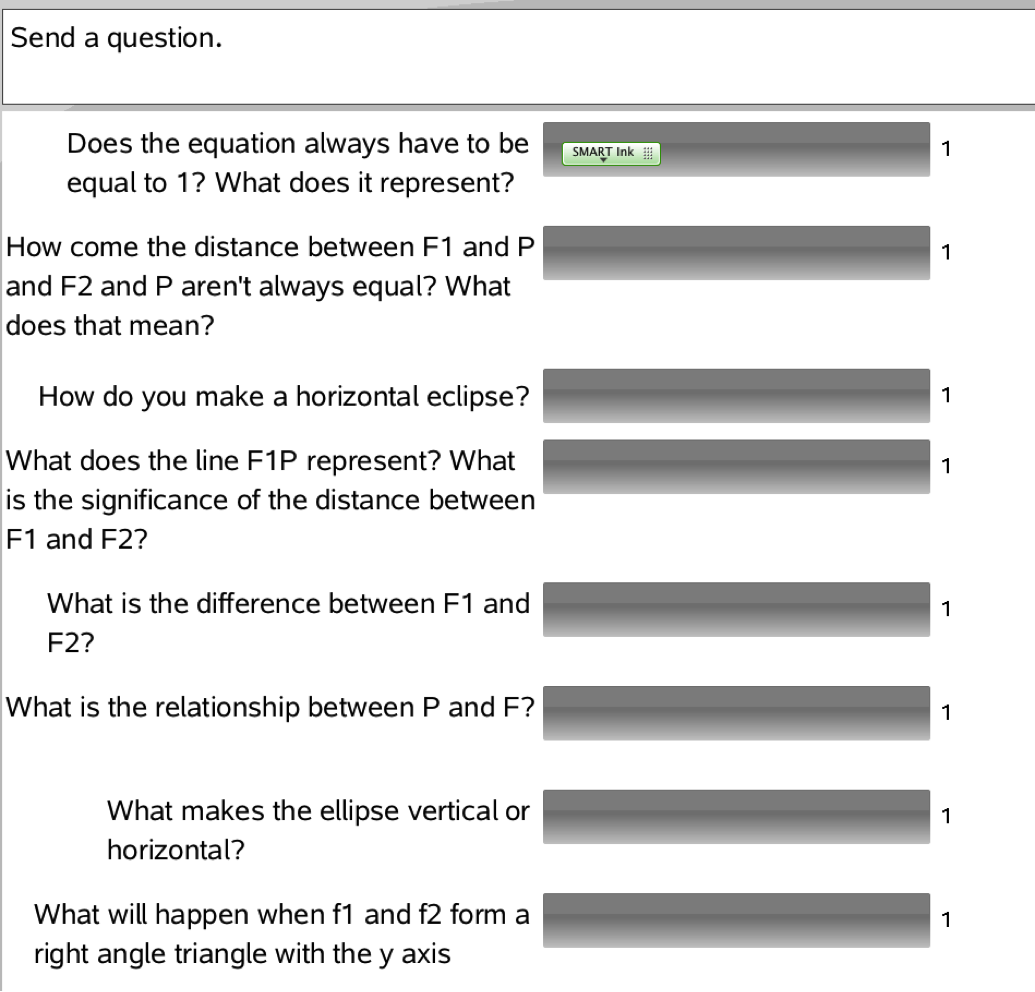This screenshot has height=992, width=1035.
Task: Select "What is the difference between F1 and F2?"
Action: point(288,623)
